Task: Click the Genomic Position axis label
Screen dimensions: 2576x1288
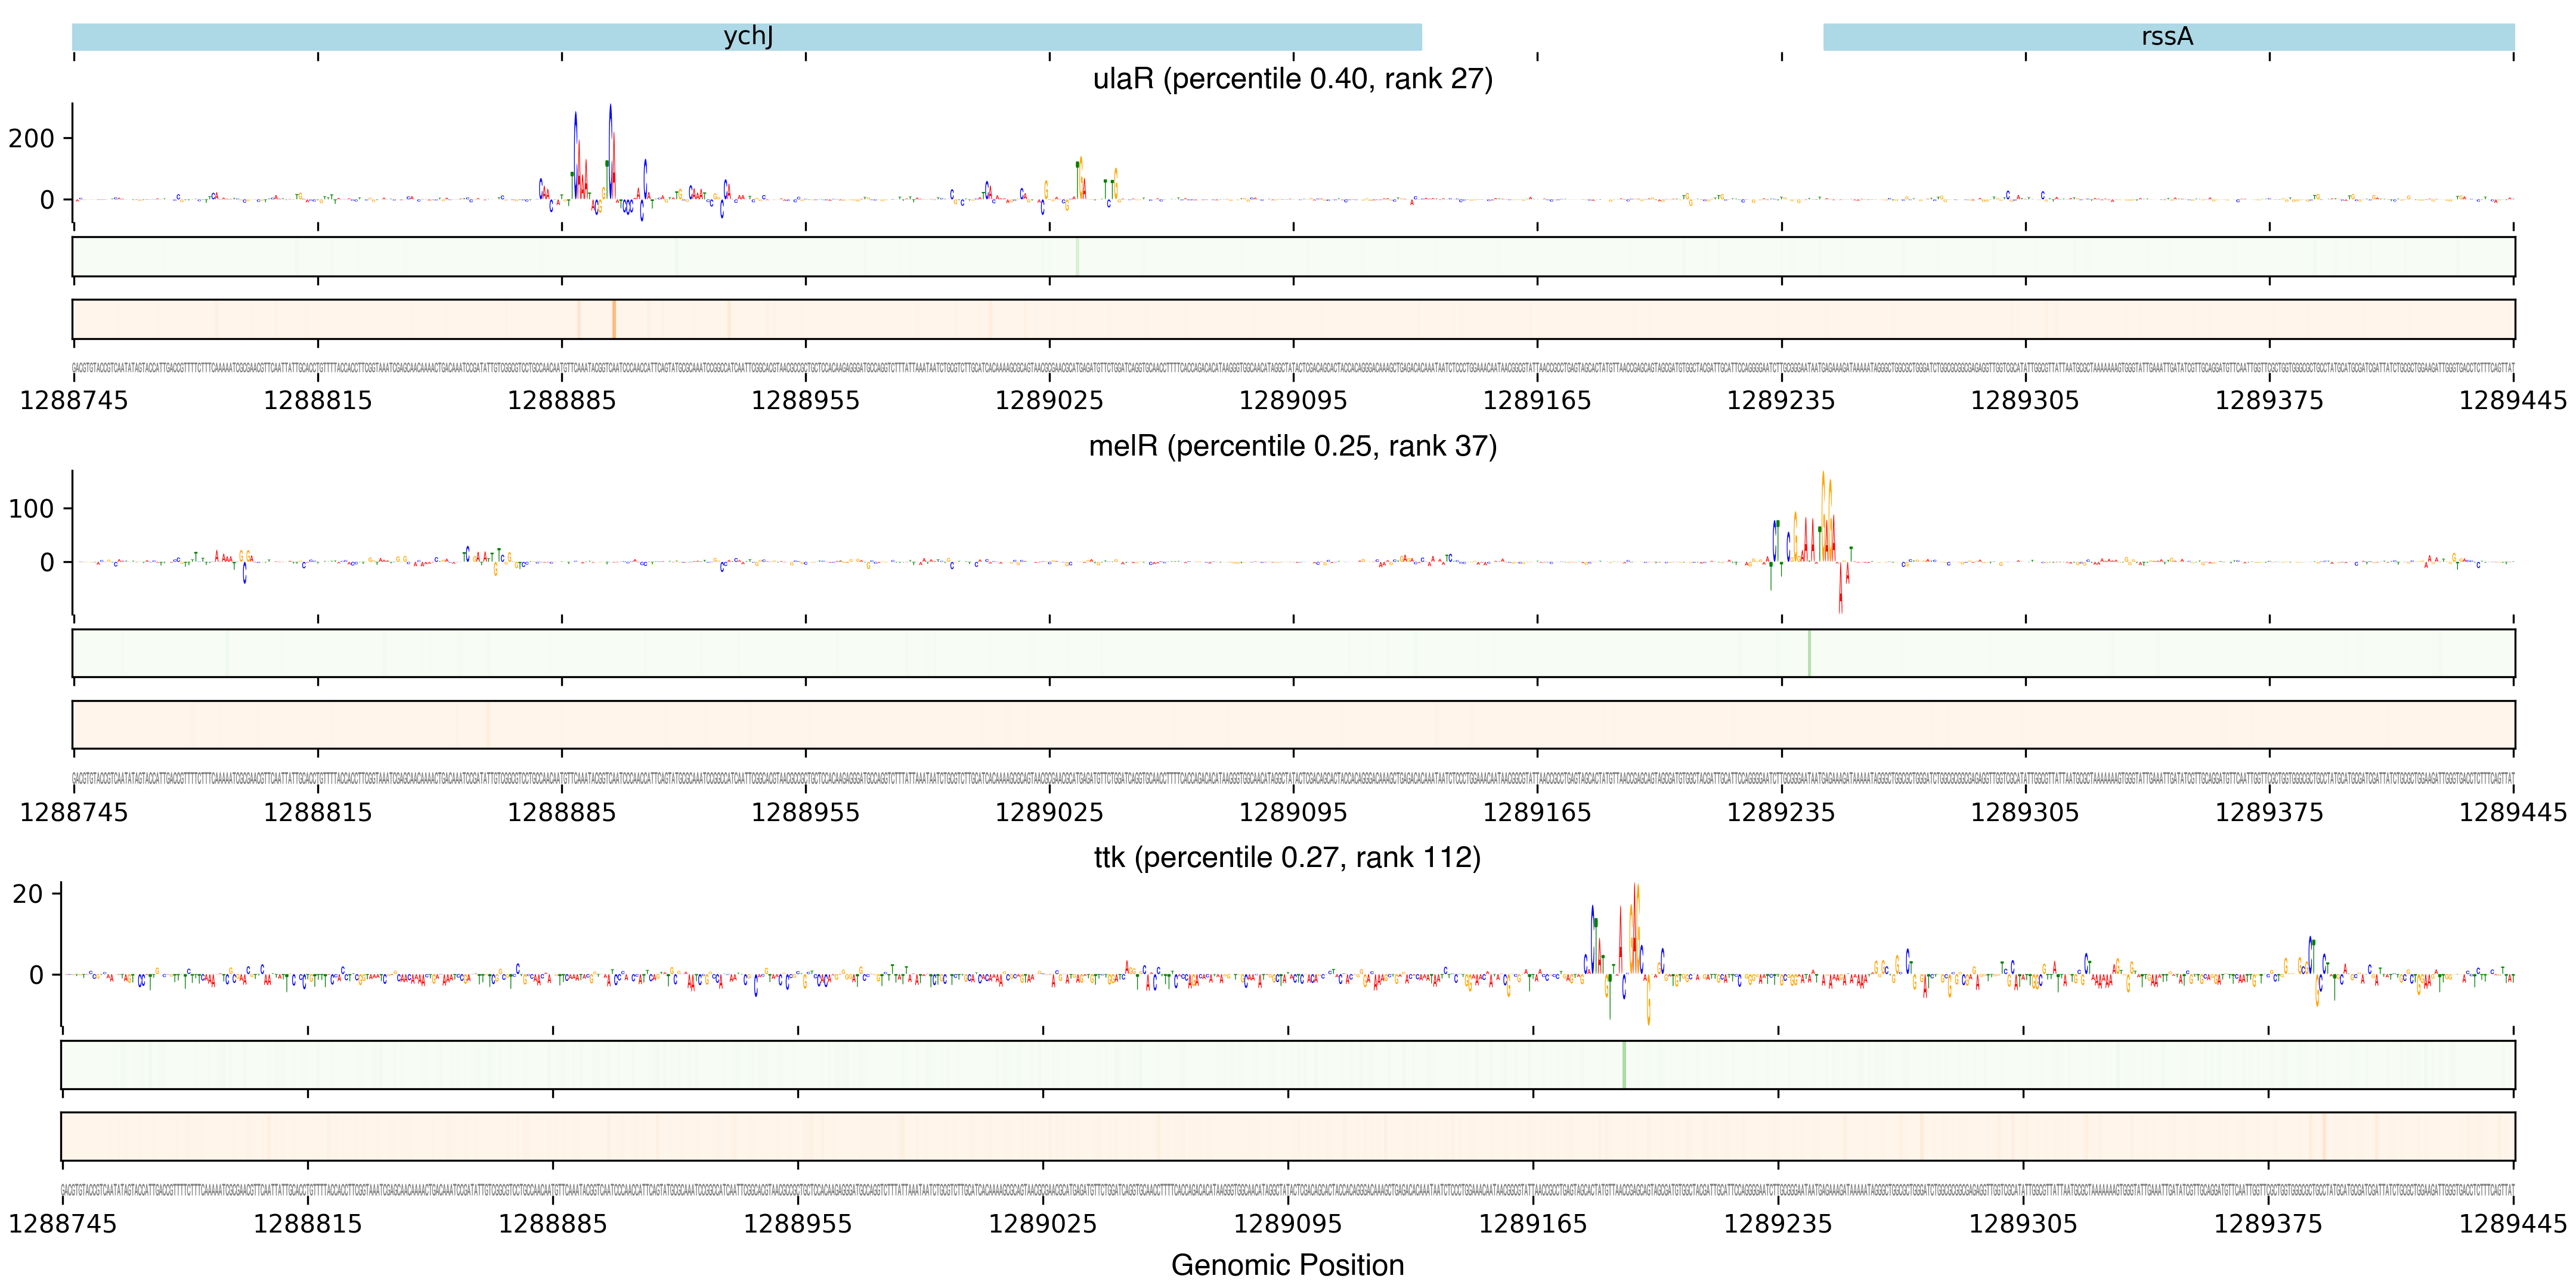Action: [x=1287, y=1265]
